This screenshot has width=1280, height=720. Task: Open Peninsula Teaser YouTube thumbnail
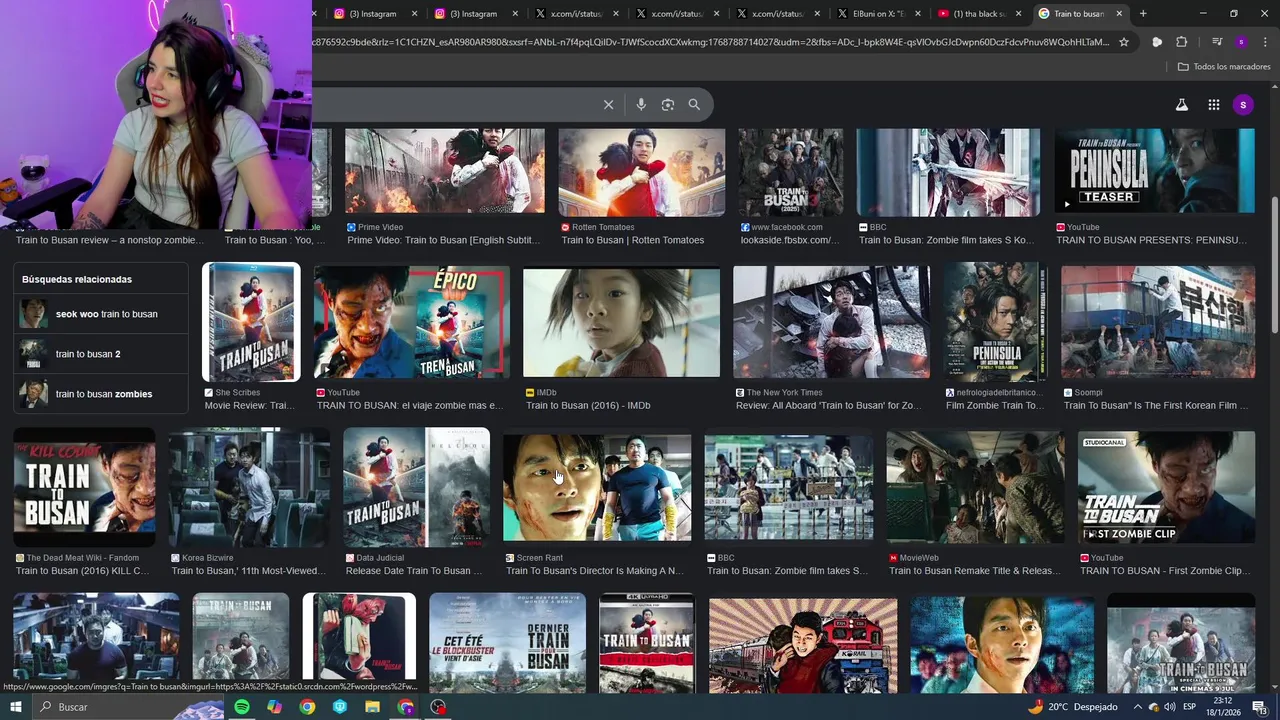tap(1154, 171)
